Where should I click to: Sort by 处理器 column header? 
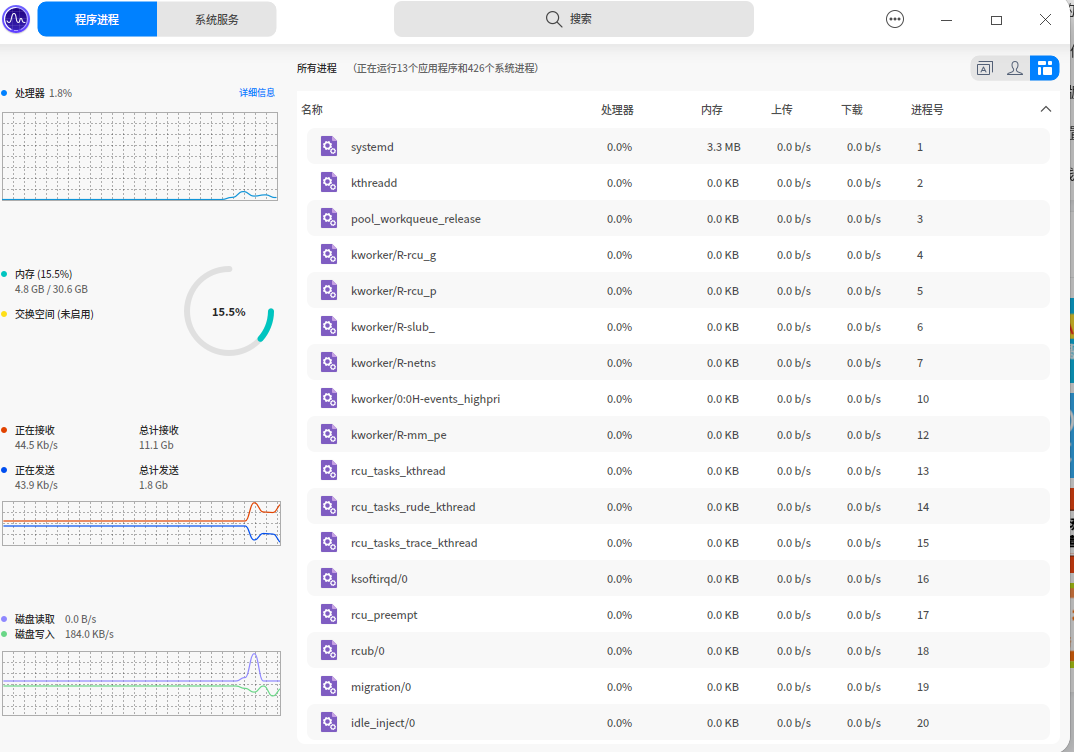coord(617,110)
